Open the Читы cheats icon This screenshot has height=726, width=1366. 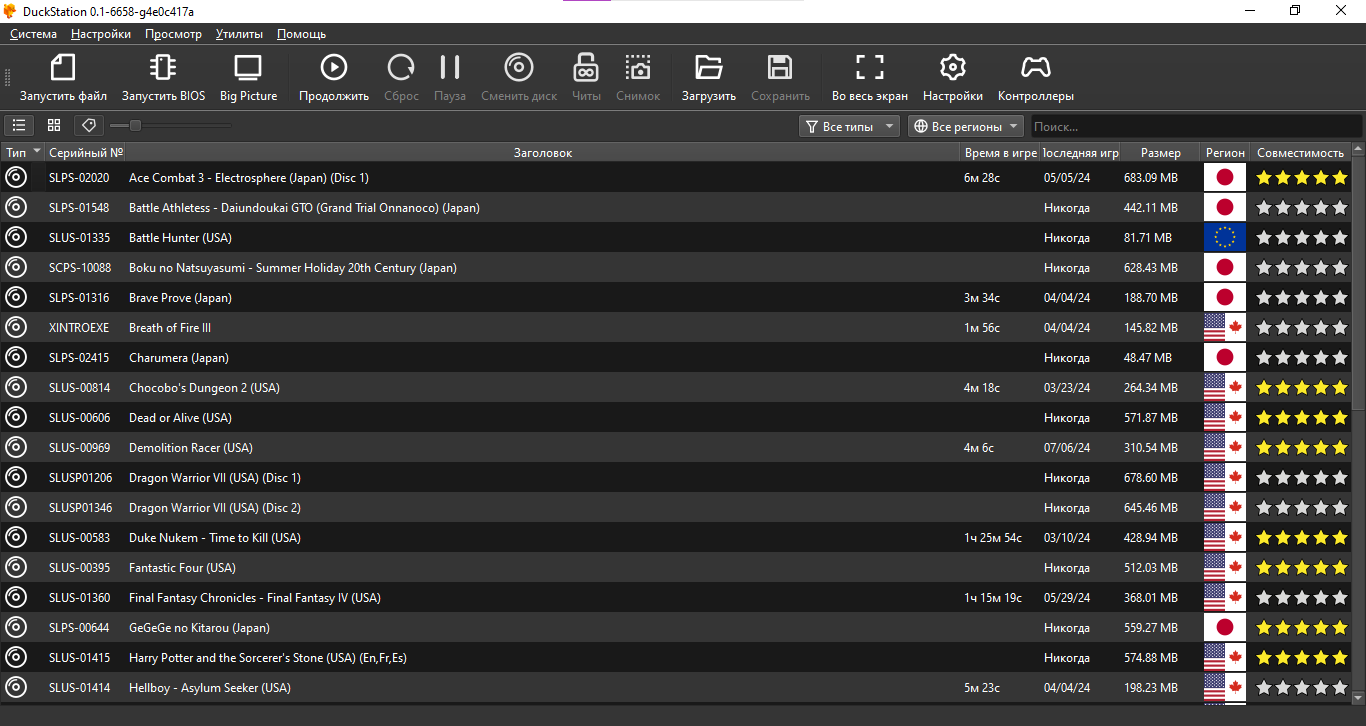(x=586, y=68)
